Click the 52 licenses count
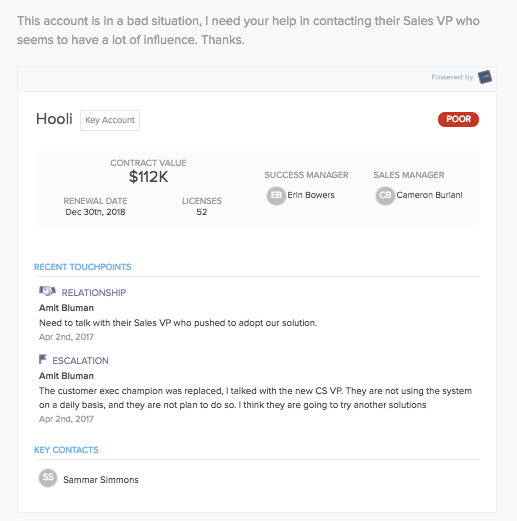 coord(202,212)
